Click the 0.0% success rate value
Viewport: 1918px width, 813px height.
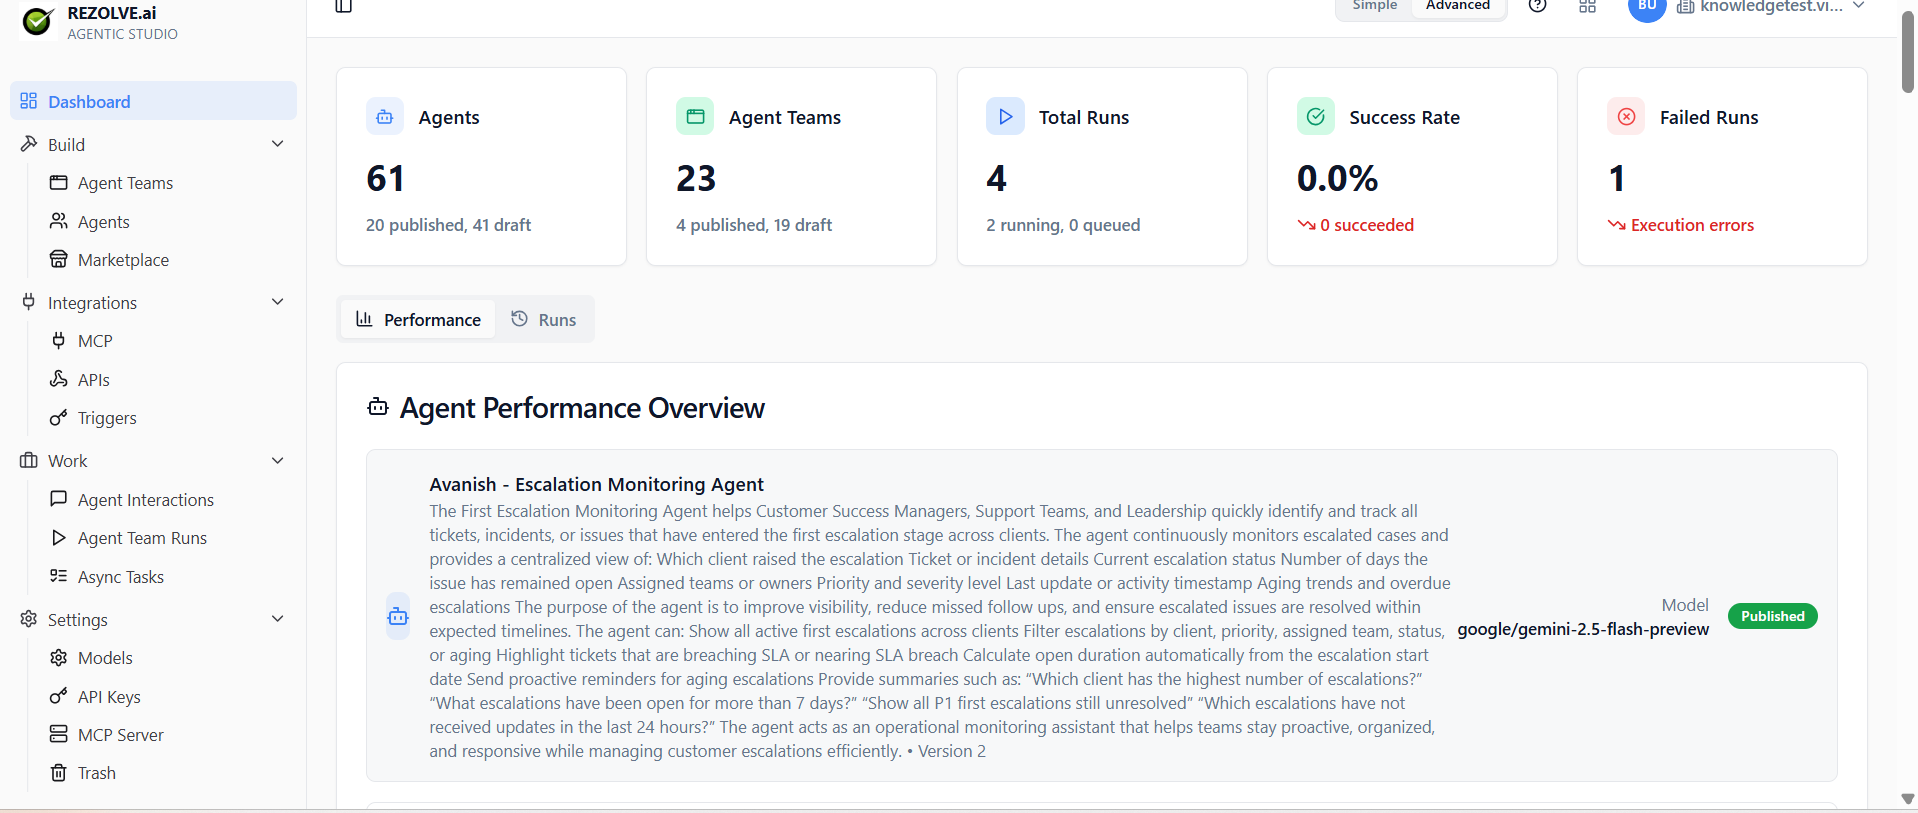(1337, 178)
